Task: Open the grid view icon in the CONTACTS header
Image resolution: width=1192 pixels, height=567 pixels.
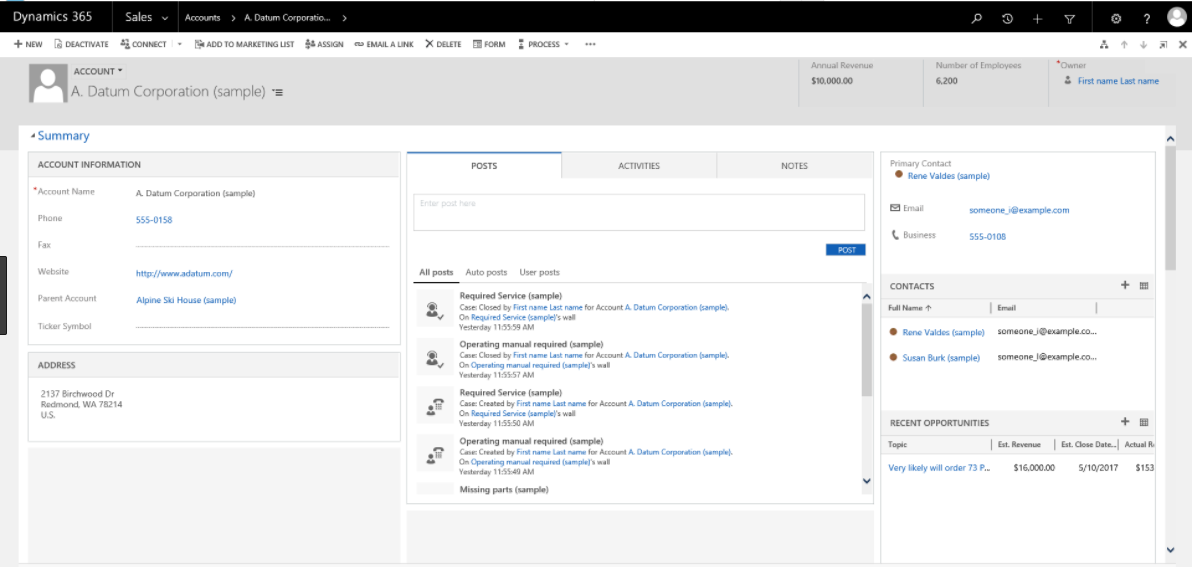Action: coord(1144,286)
